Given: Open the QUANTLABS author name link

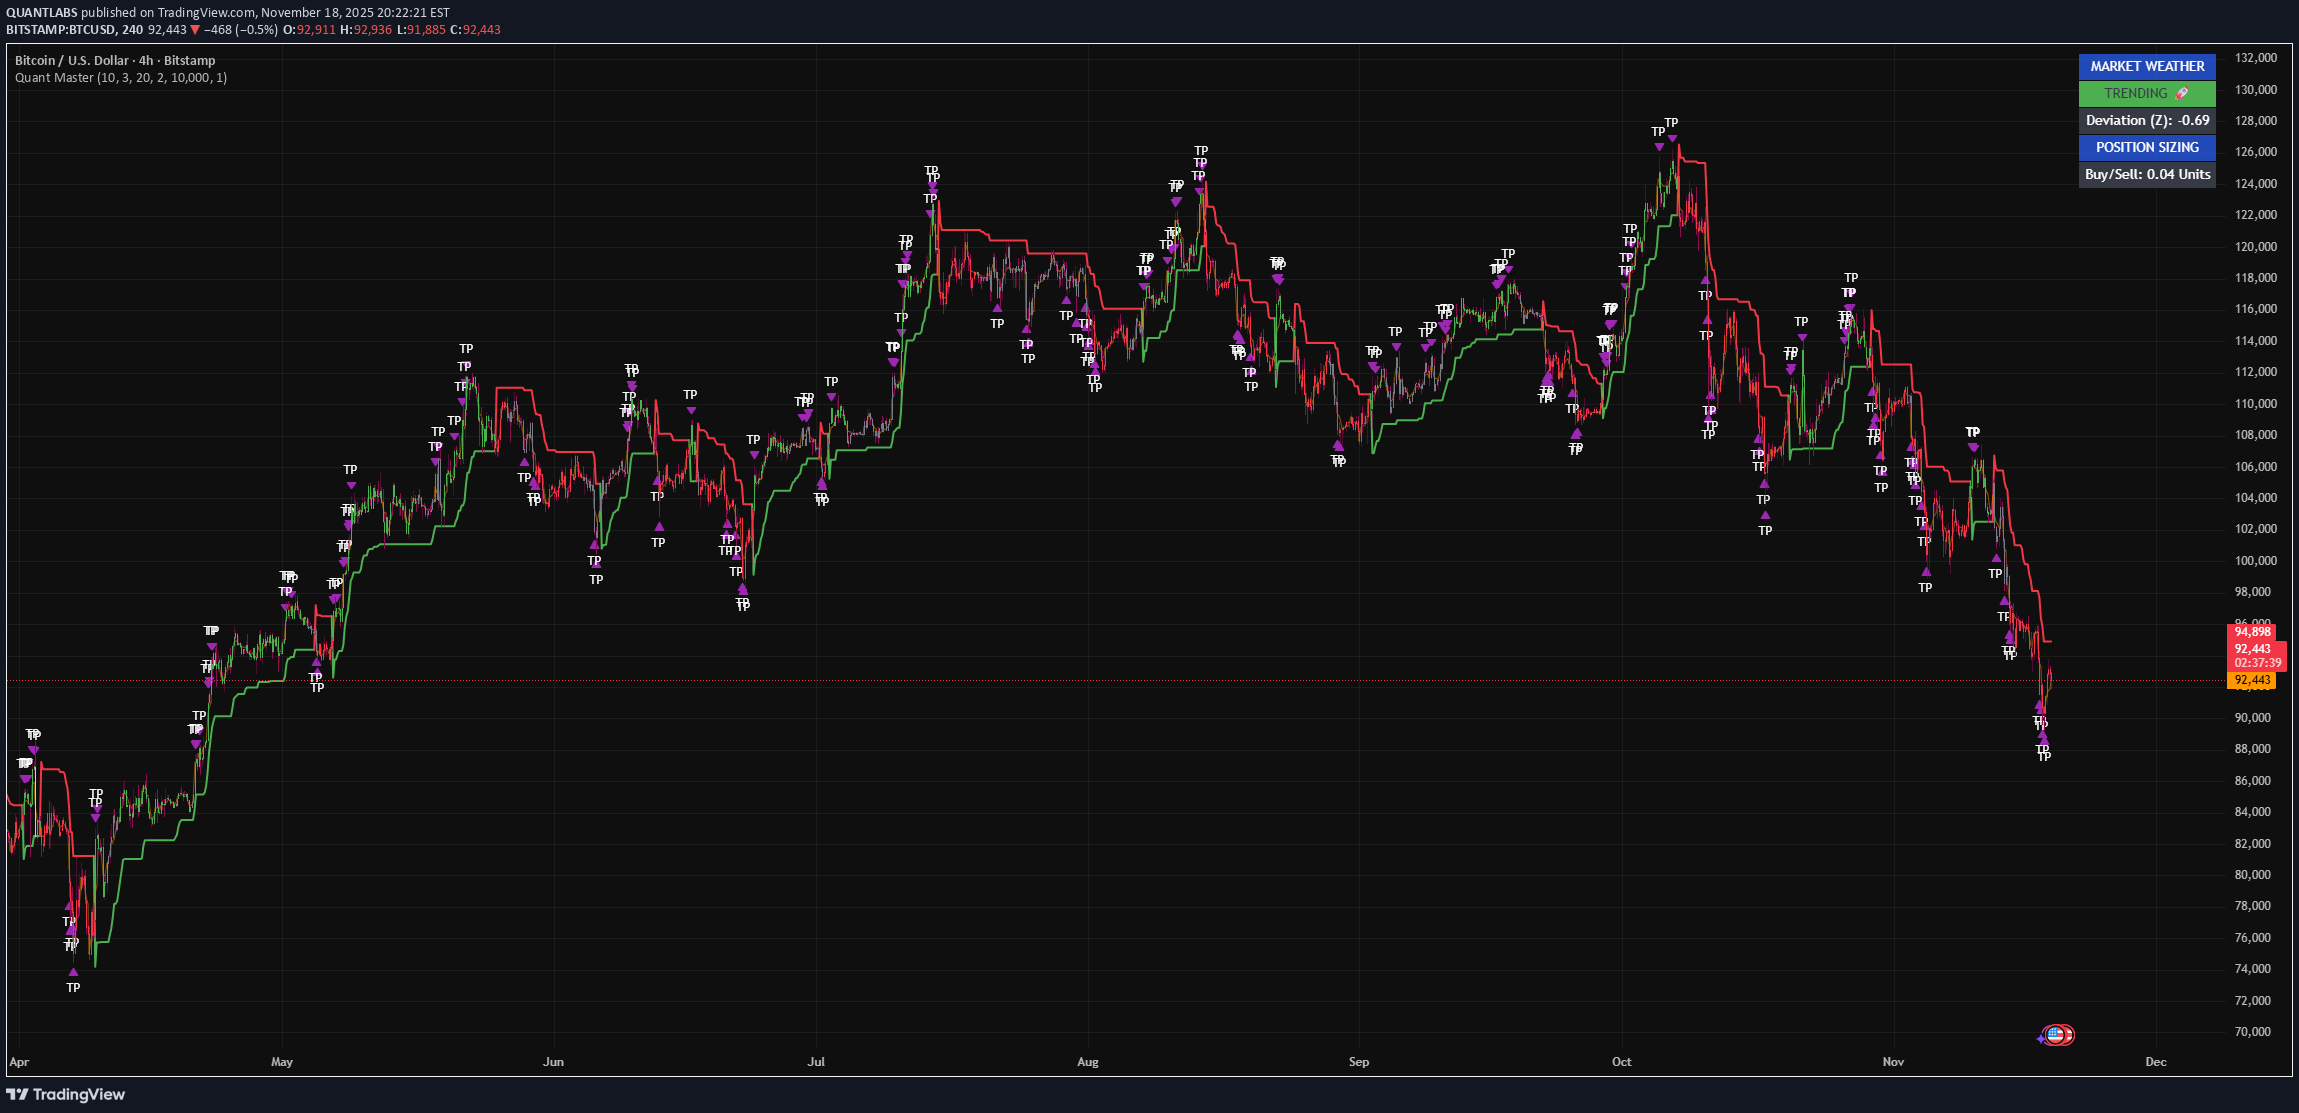Looking at the screenshot, I should pos(42,13).
